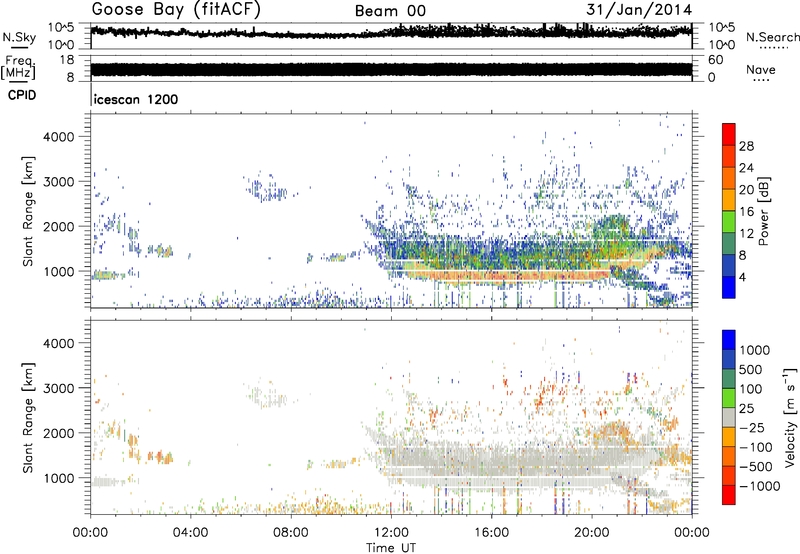This screenshot has width=800, height=554.
Task: Click the '04:00' time tick label
Action: point(191,533)
